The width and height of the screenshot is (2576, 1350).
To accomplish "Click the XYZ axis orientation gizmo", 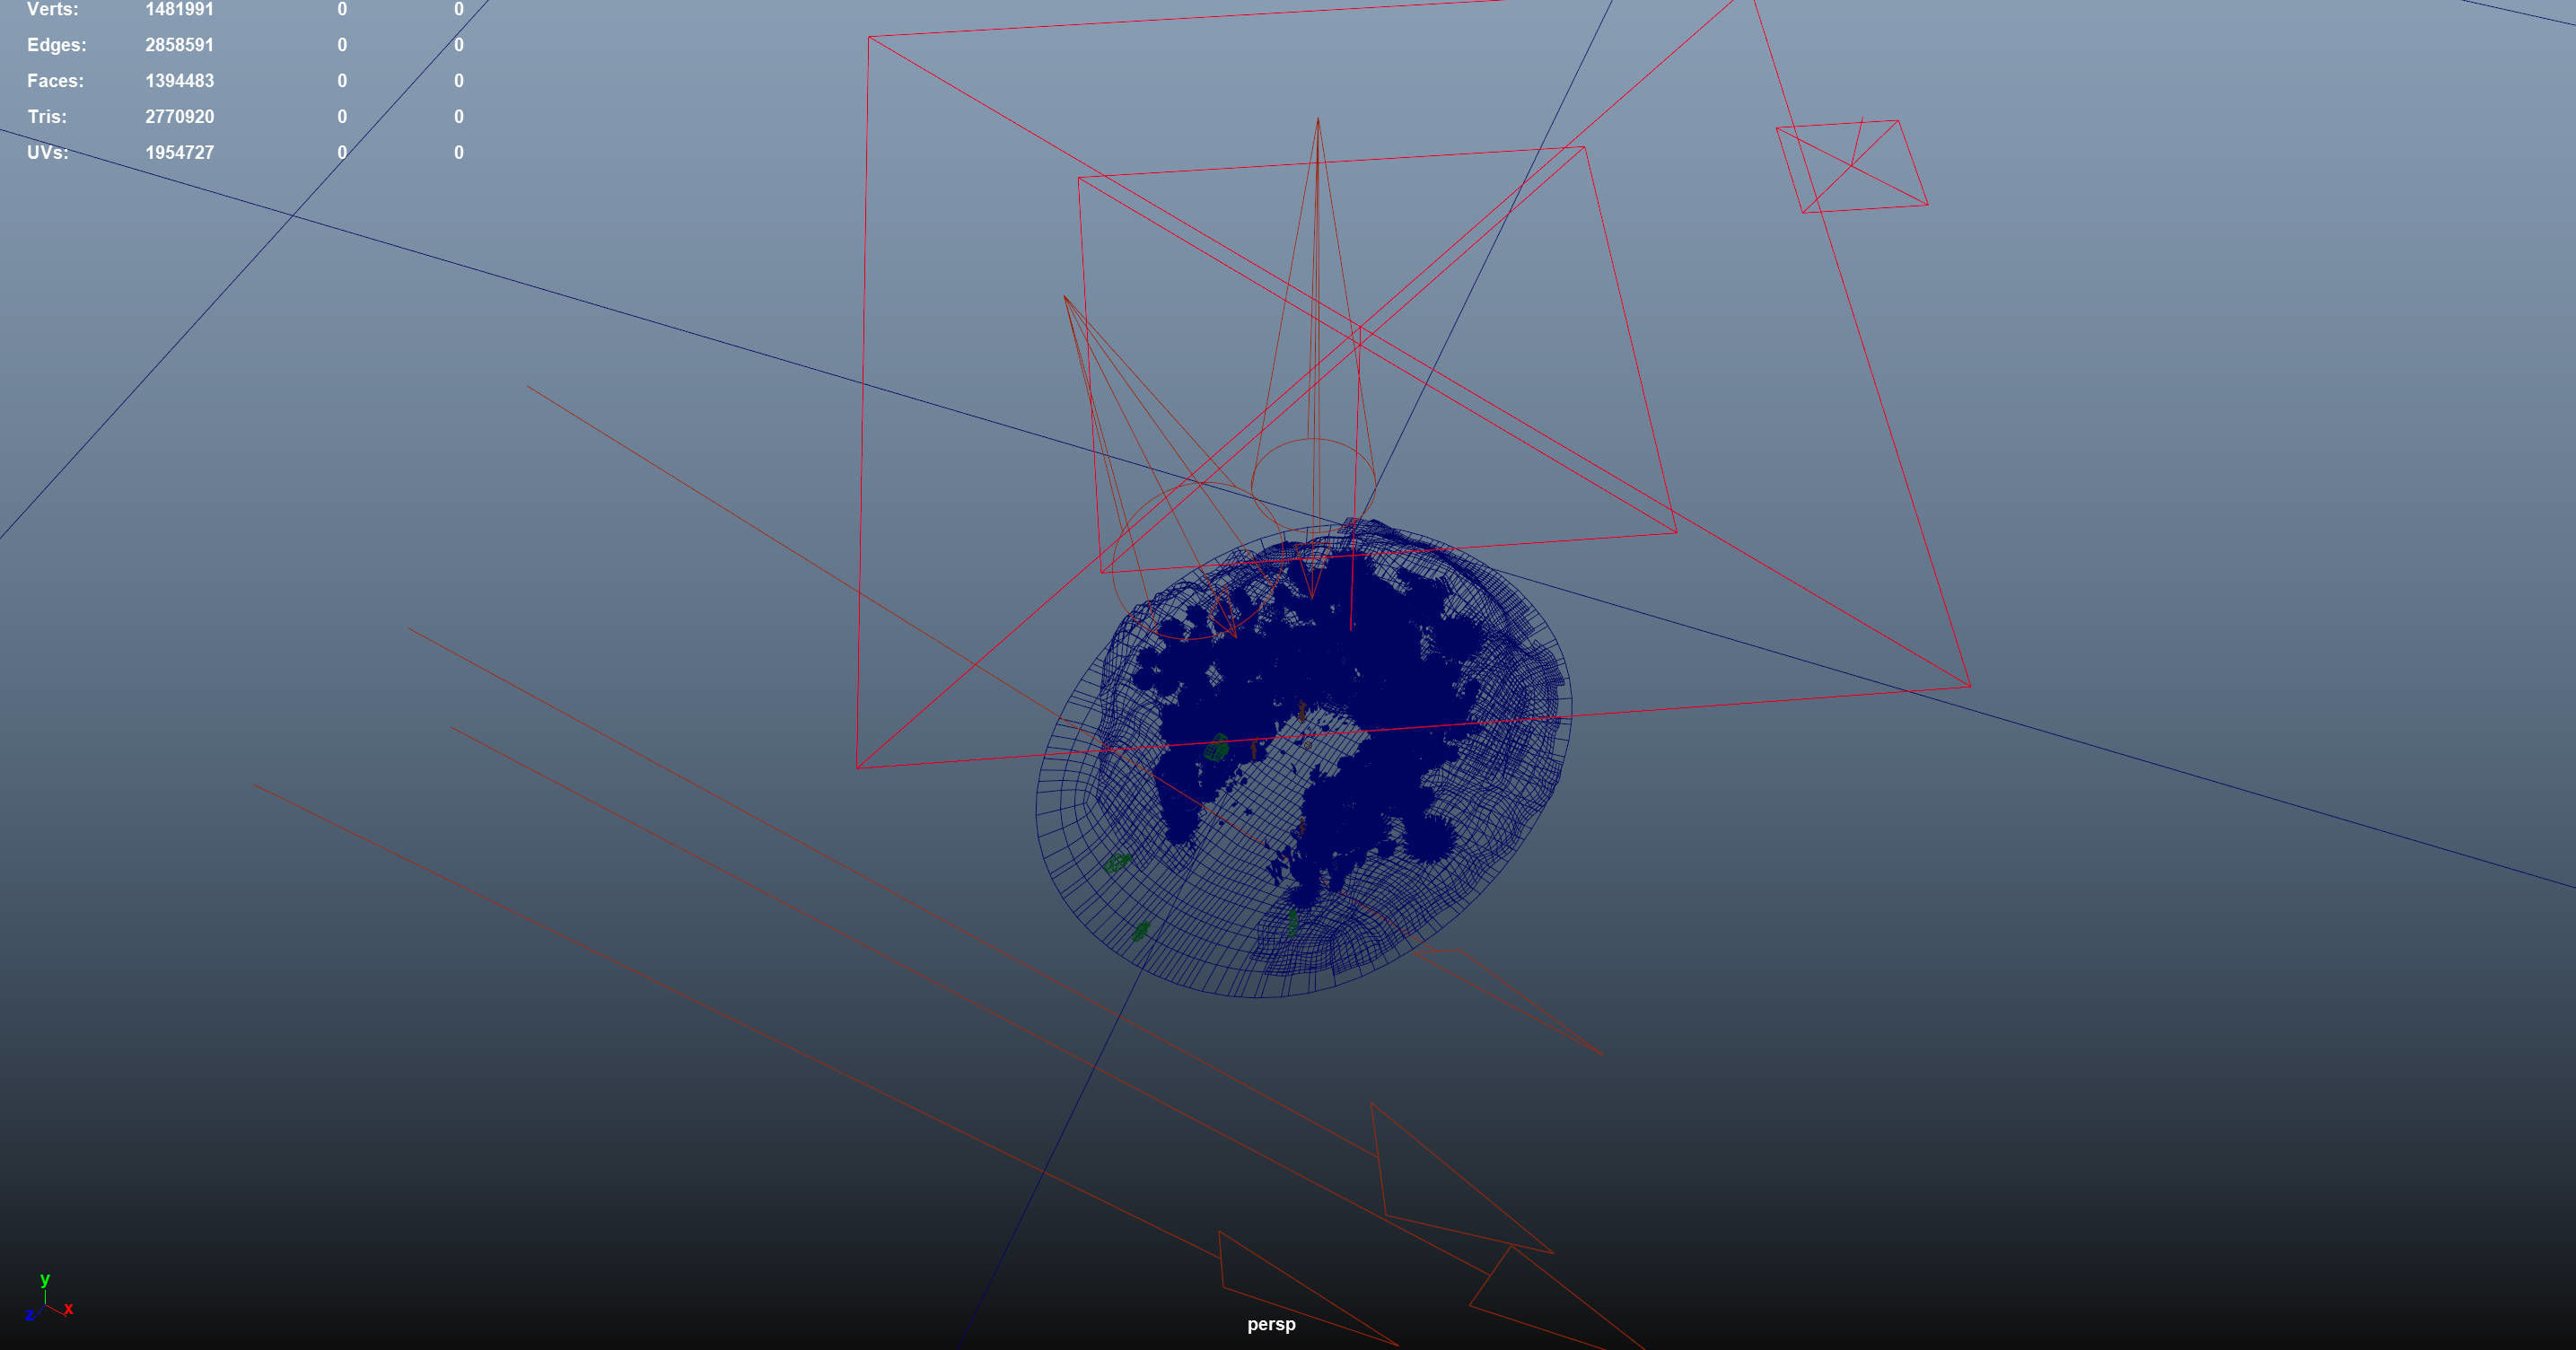I will (x=47, y=1303).
